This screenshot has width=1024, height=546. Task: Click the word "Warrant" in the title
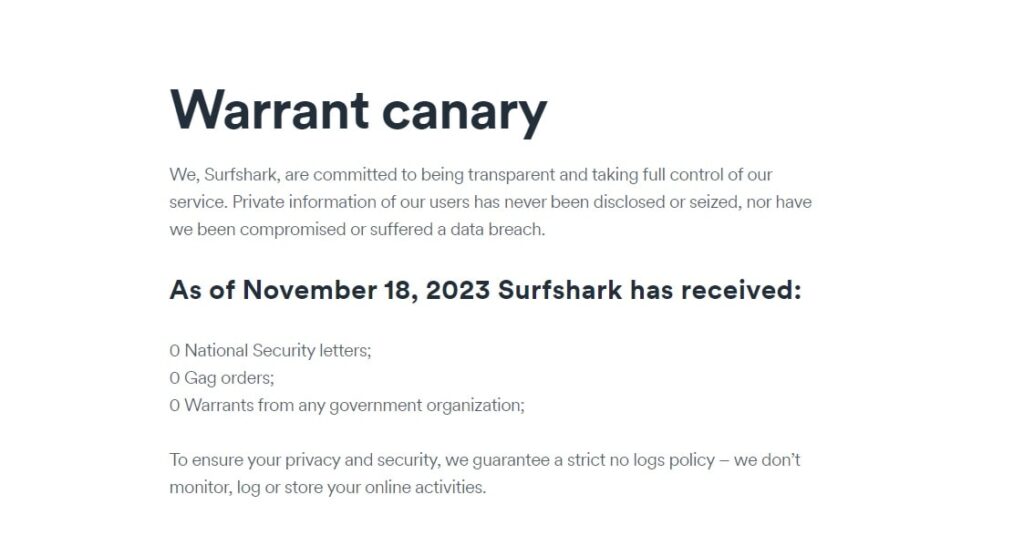269,109
